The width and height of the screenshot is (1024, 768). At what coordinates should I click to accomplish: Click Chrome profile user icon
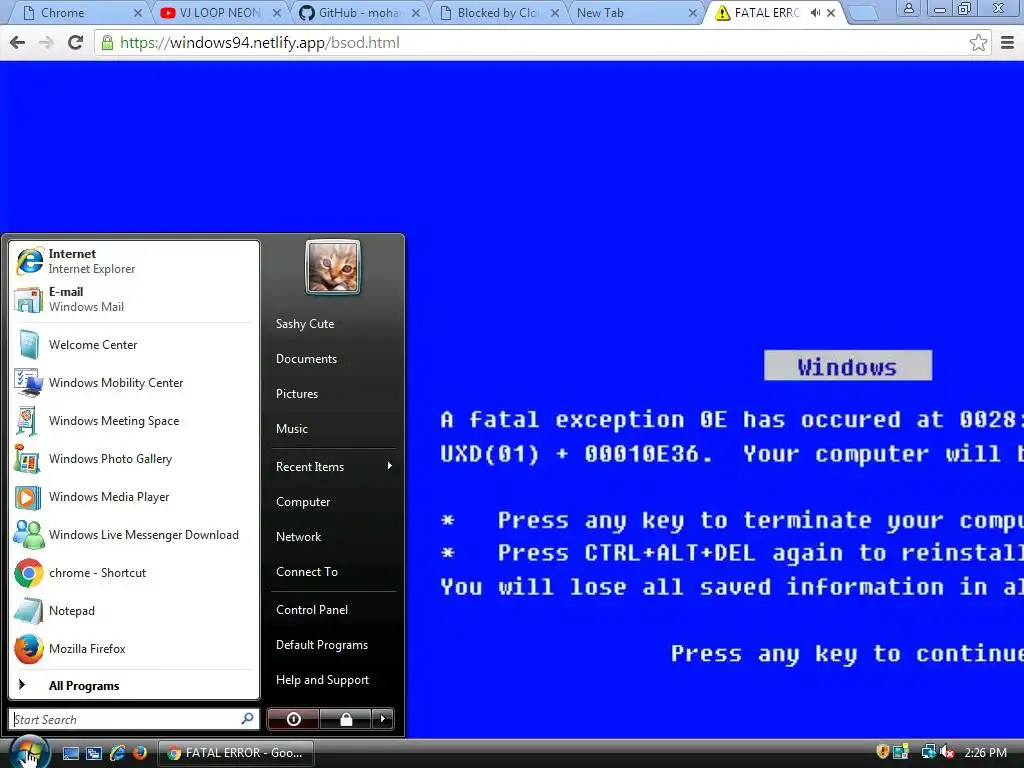[x=908, y=8]
